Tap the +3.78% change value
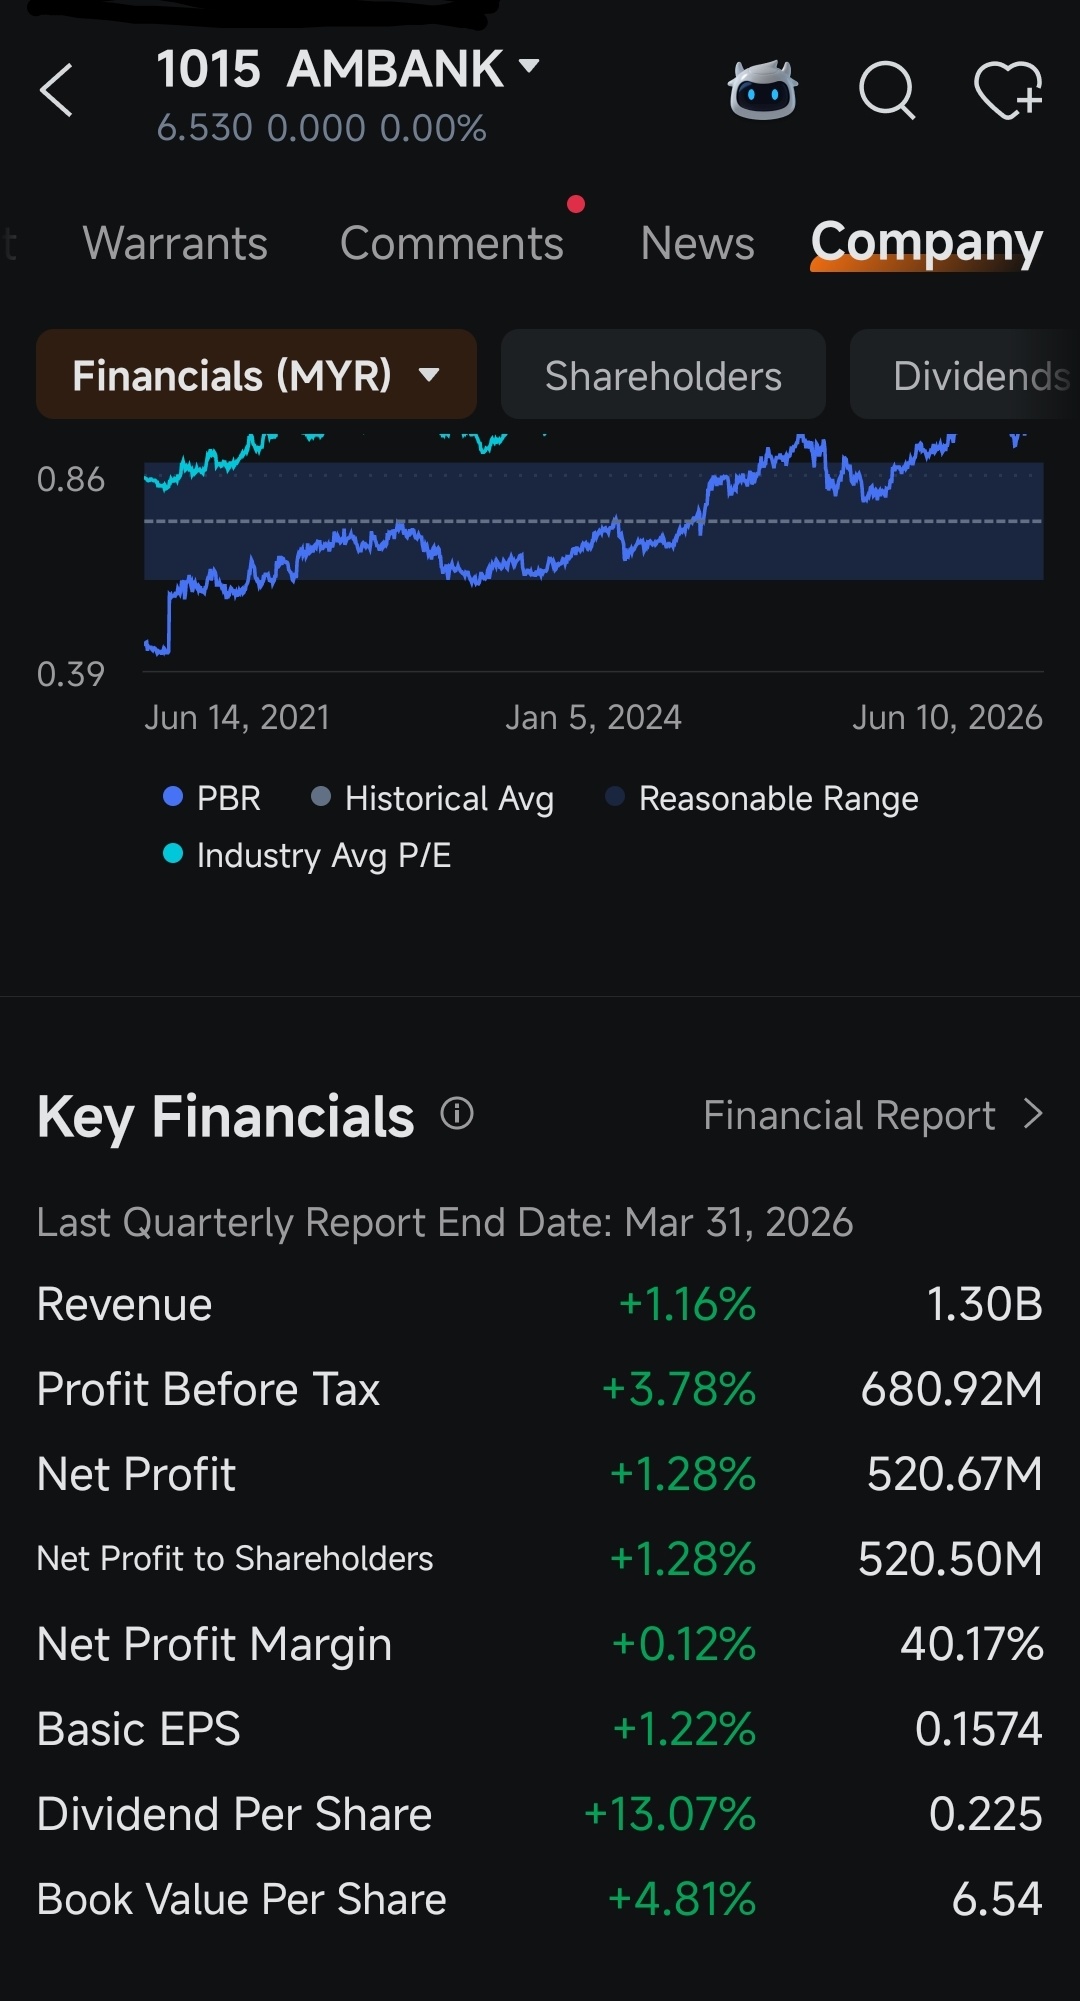The height and width of the screenshot is (2001, 1080). pyautogui.click(x=679, y=1389)
